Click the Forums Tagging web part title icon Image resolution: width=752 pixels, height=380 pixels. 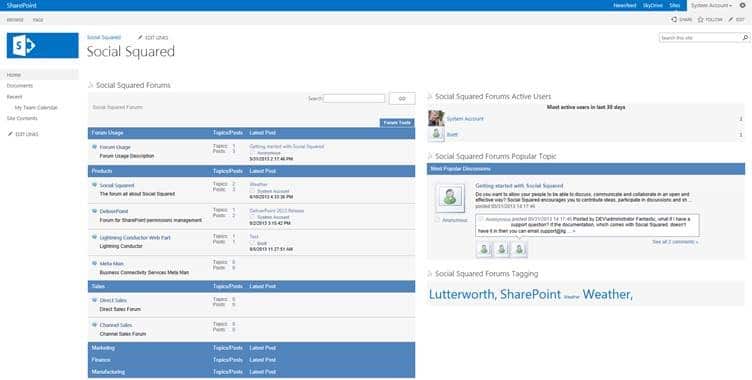430,274
